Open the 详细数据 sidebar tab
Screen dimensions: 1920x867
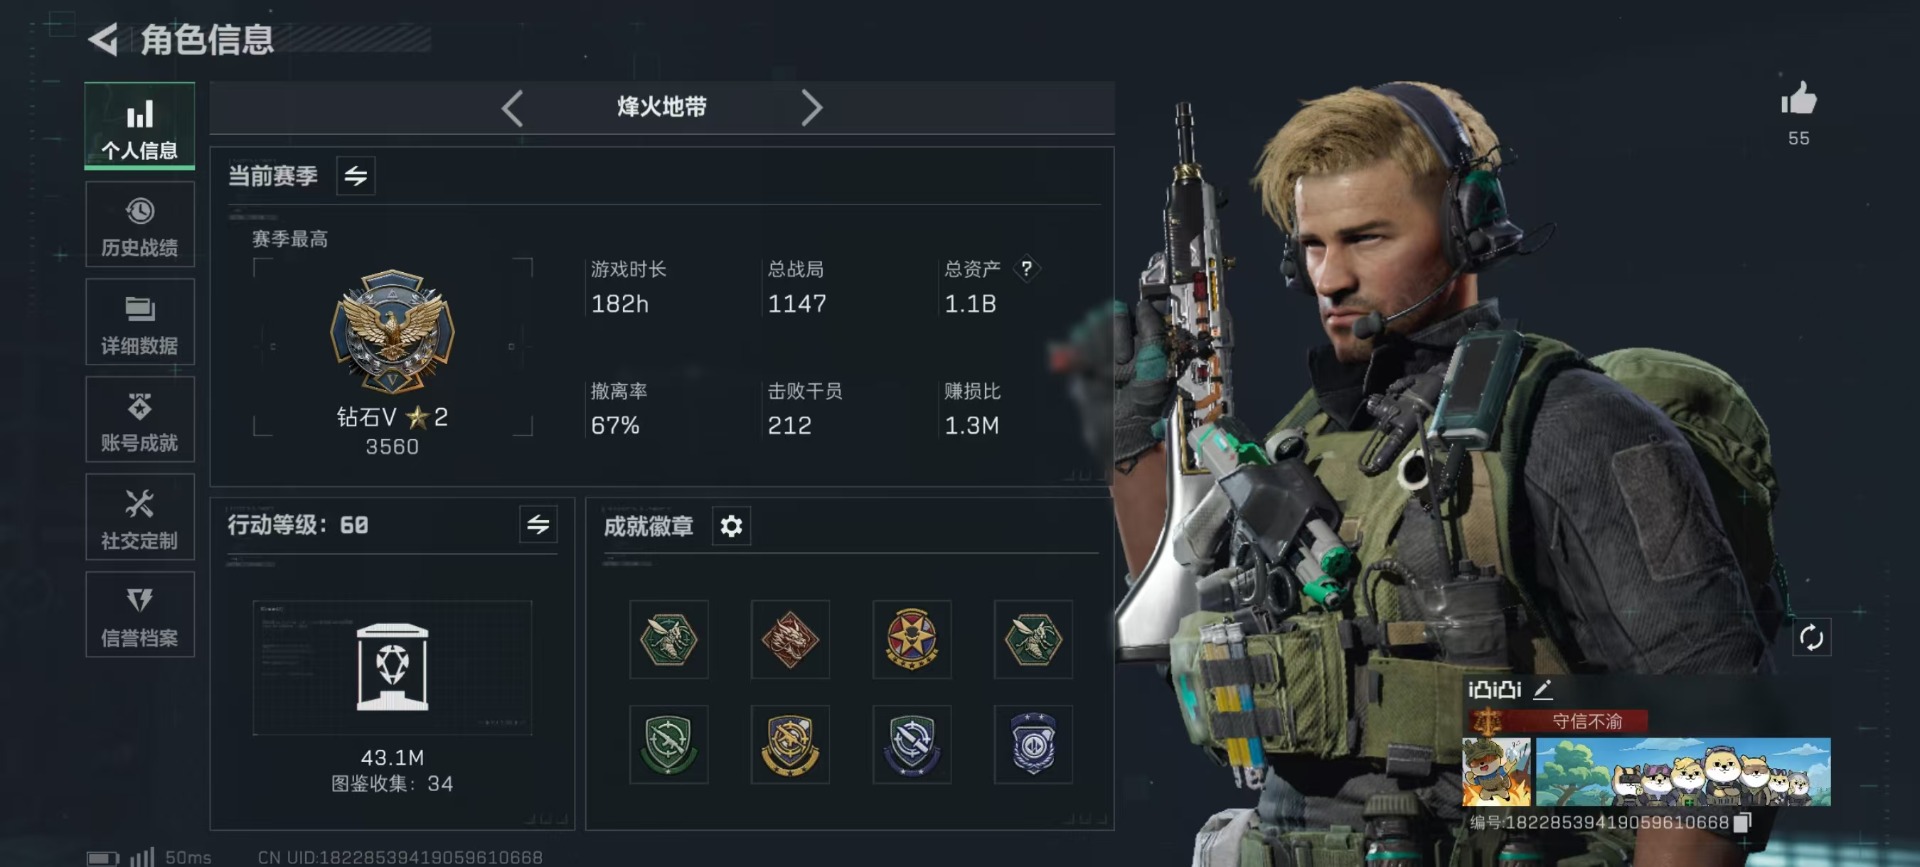tap(140, 323)
